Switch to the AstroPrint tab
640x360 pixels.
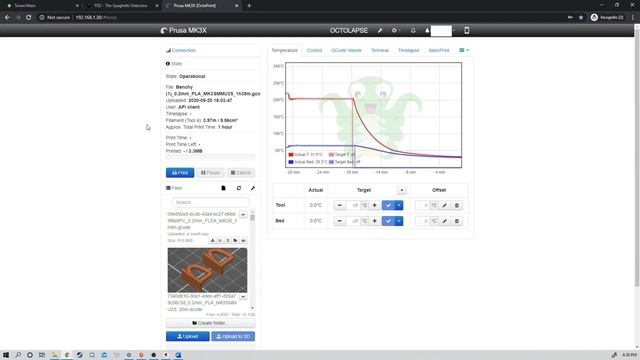coord(439,50)
